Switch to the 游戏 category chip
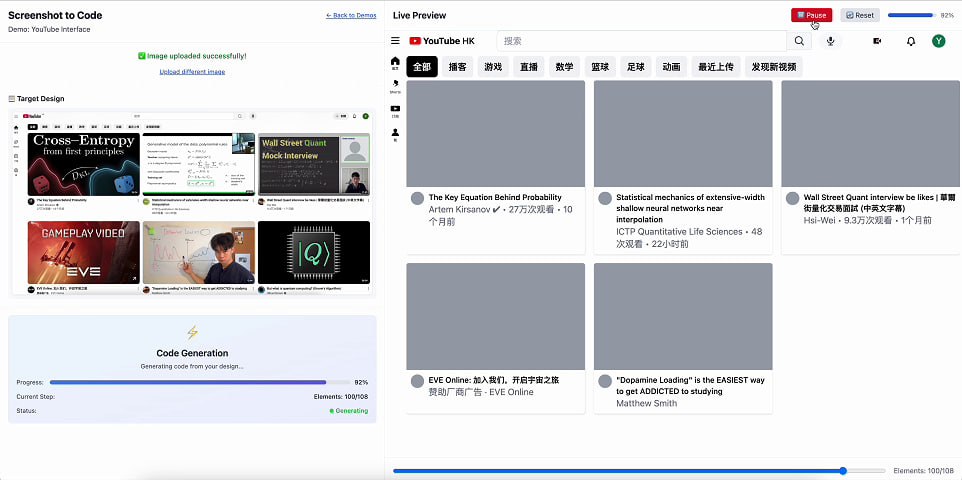The height and width of the screenshot is (480, 962). click(x=492, y=67)
